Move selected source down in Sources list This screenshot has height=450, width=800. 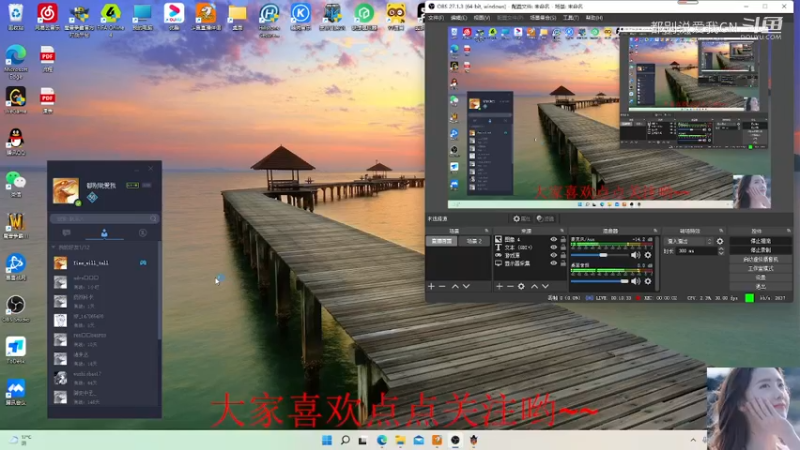(x=545, y=286)
